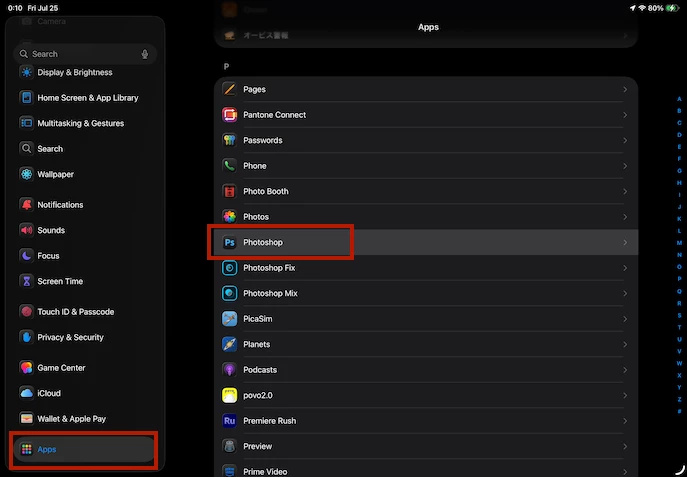Click the "Photoshop Mix" row label
The width and height of the screenshot is (687, 477).
pyautogui.click(x=270, y=293)
